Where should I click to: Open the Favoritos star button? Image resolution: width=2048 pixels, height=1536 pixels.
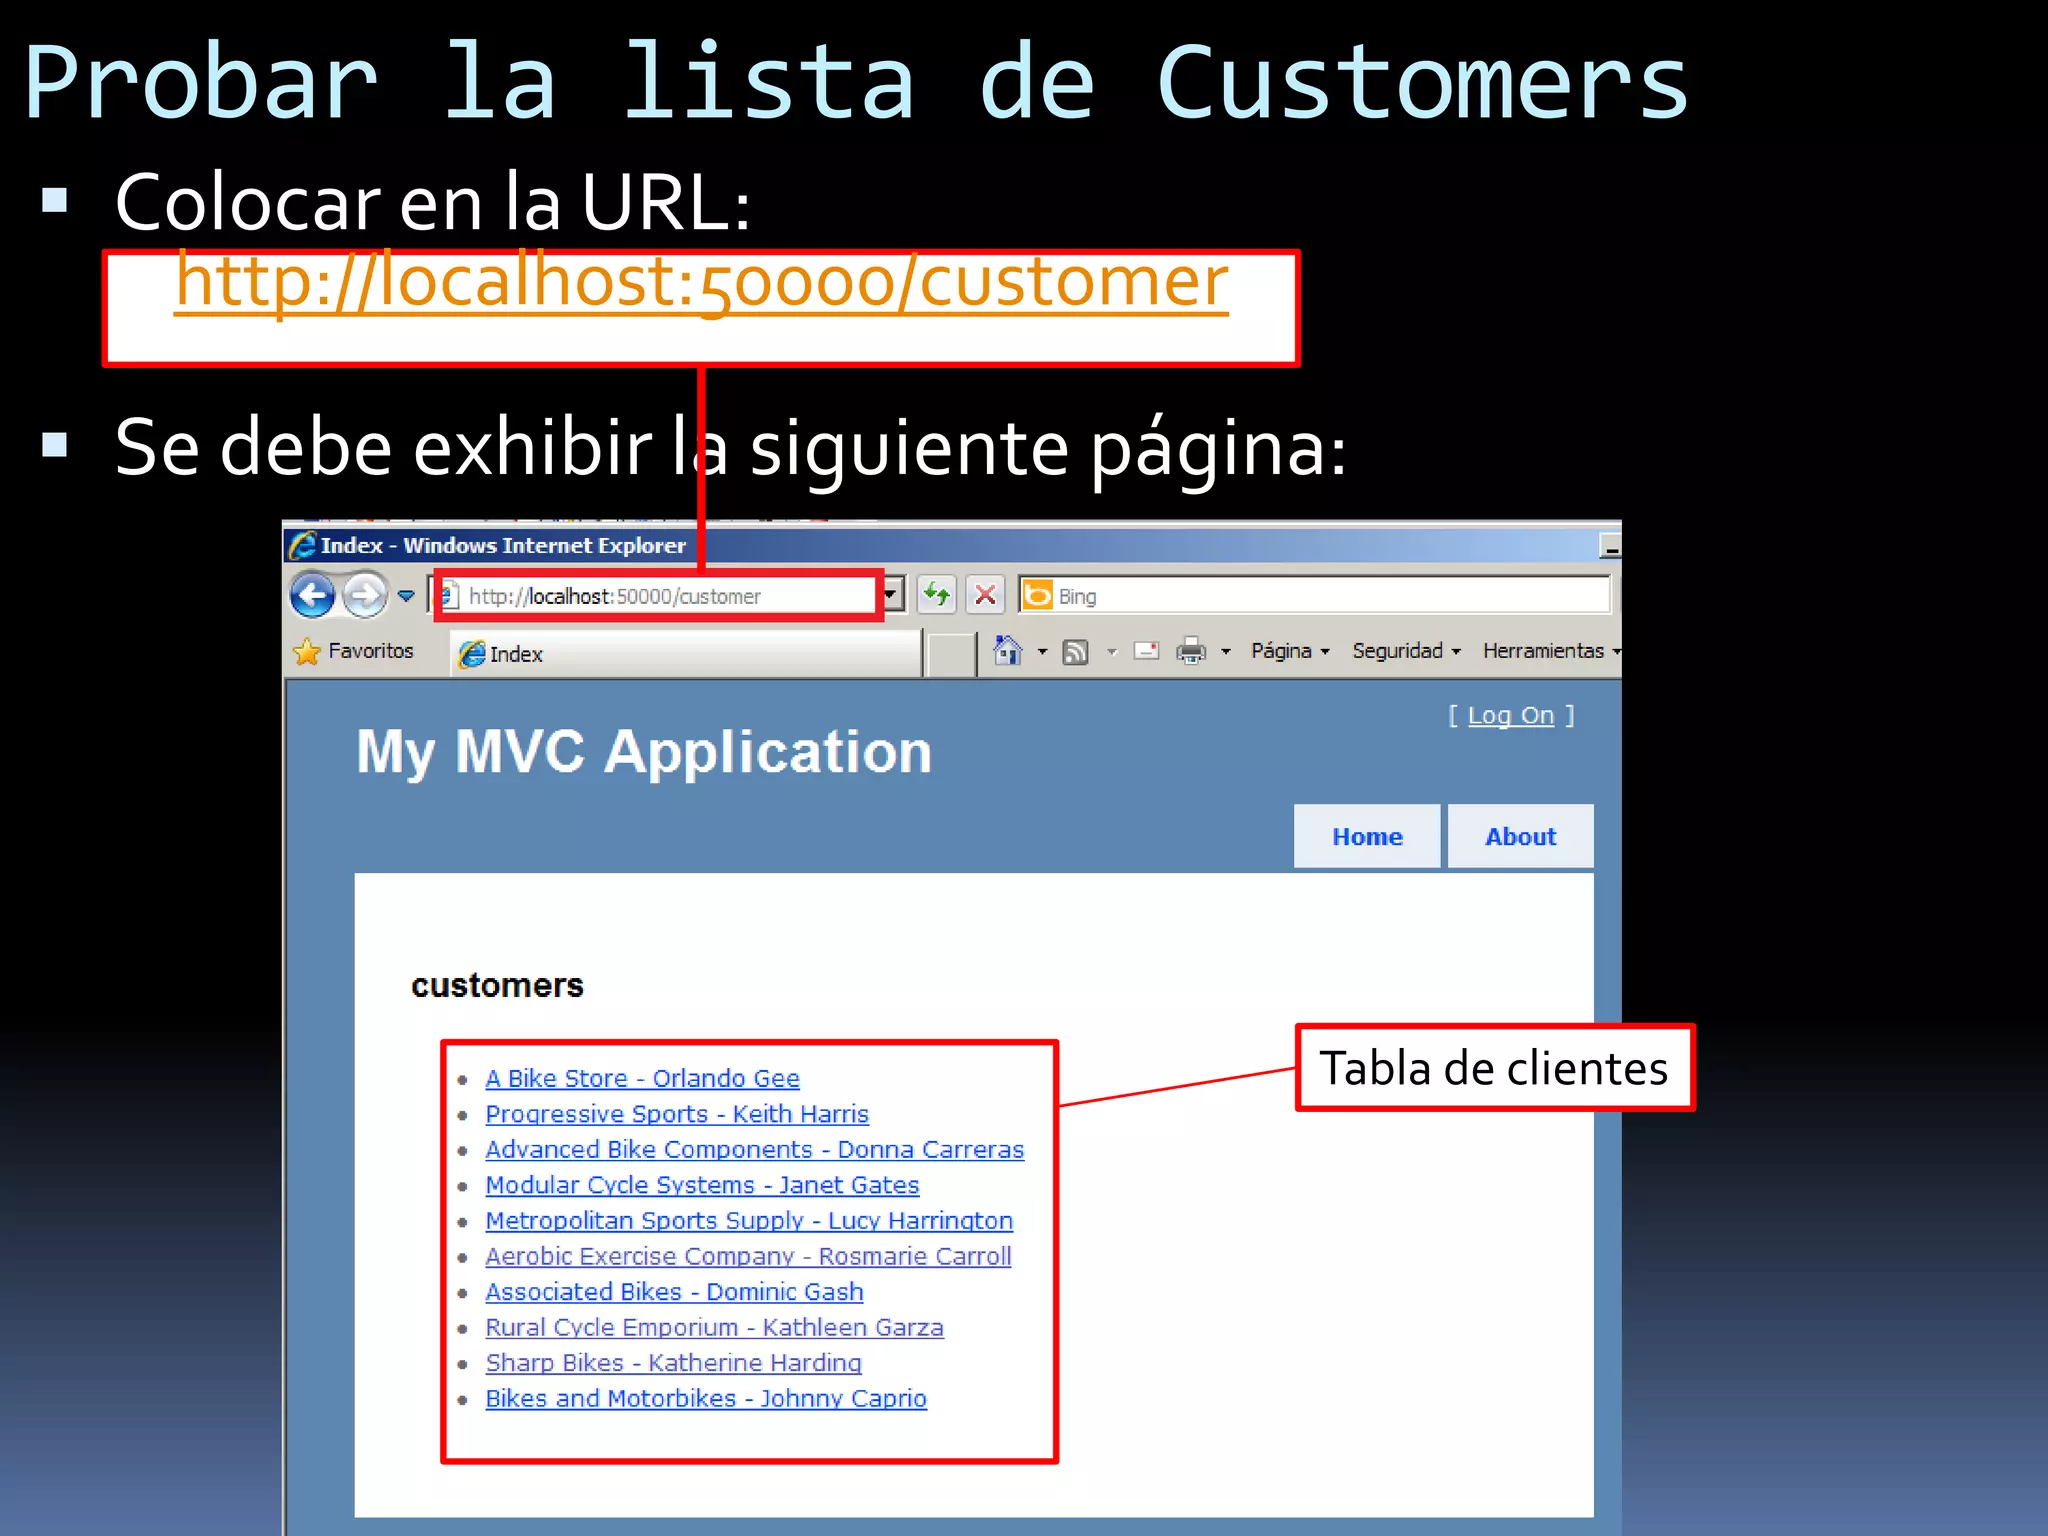pos(353,651)
